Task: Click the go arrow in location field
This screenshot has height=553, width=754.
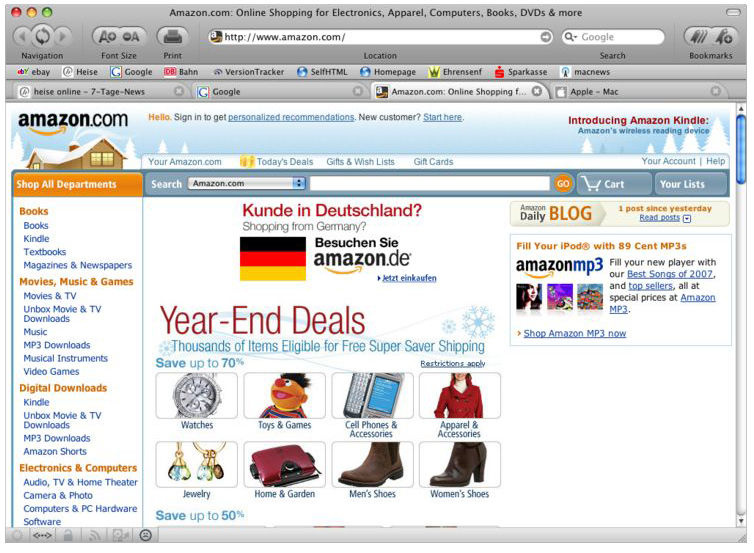Action: pos(546,37)
